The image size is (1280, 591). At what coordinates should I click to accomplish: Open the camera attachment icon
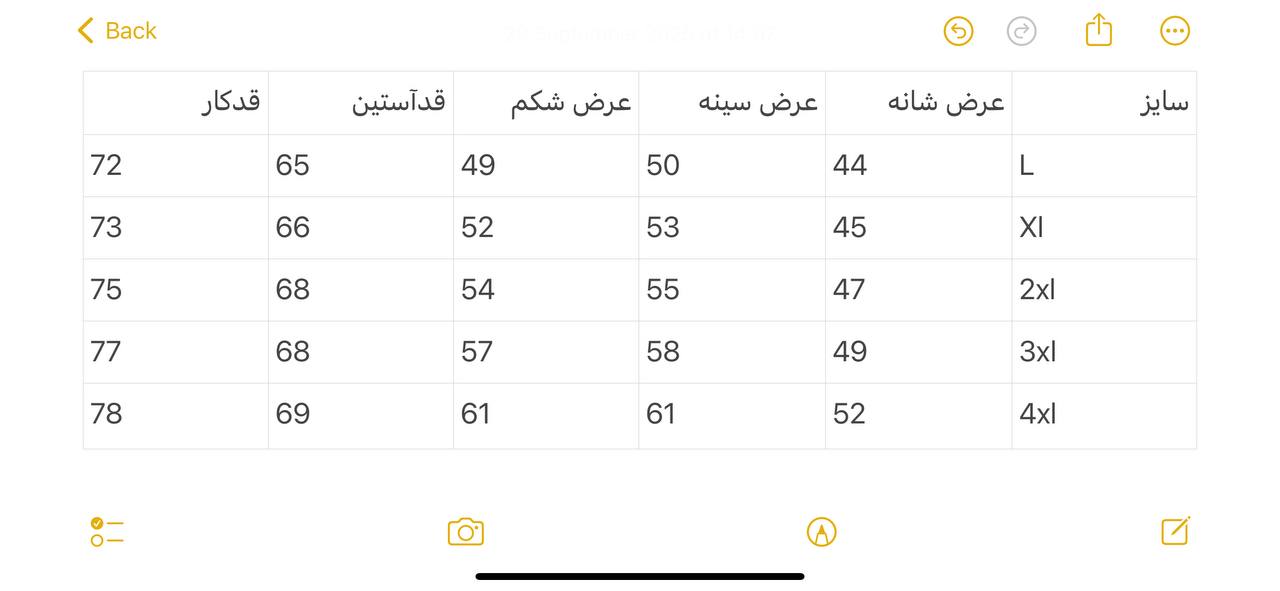tap(466, 531)
